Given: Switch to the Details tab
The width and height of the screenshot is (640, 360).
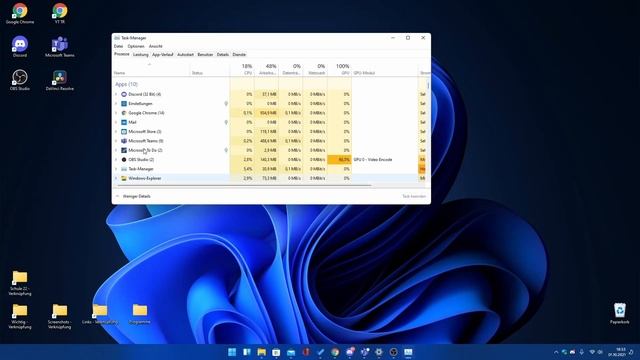Looking at the screenshot, I should tap(223, 54).
